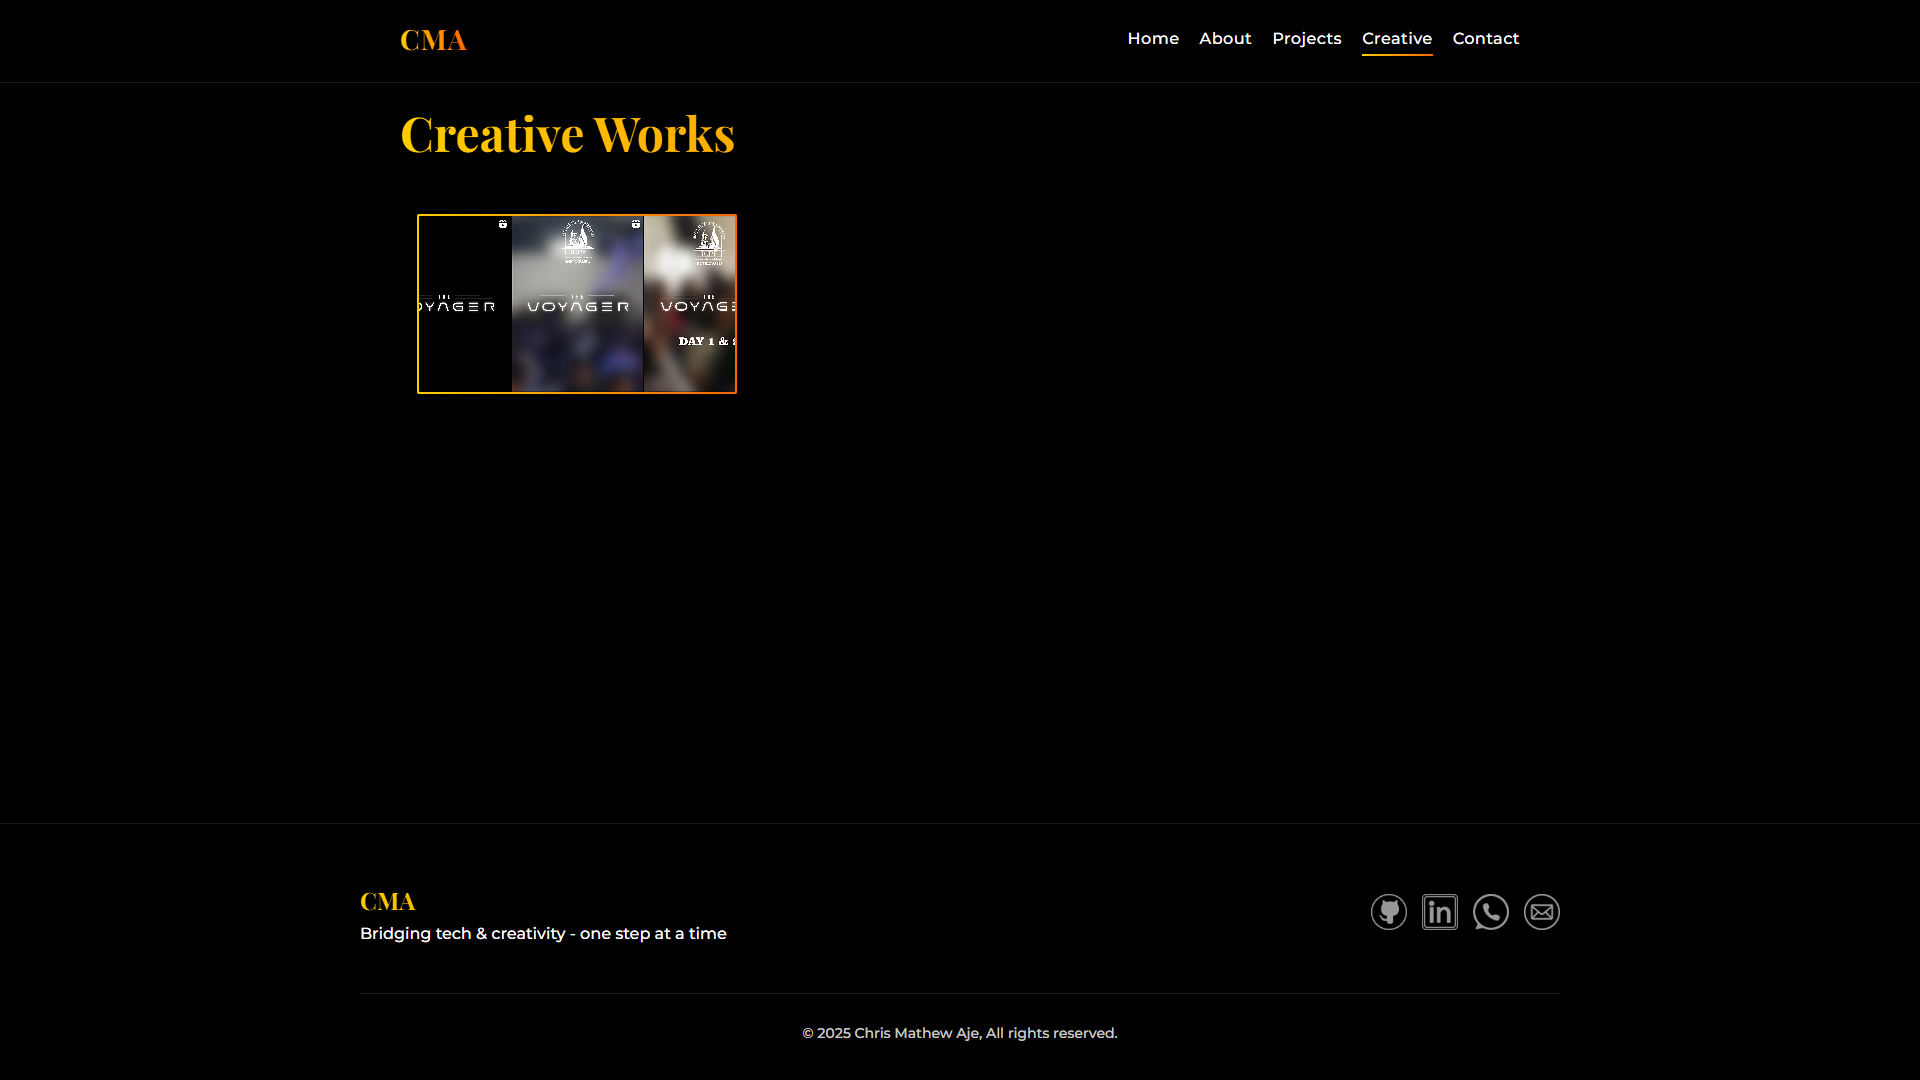
Task: Go to the Home nav link
Action: pyautogui.click(x=1153, y=39)
